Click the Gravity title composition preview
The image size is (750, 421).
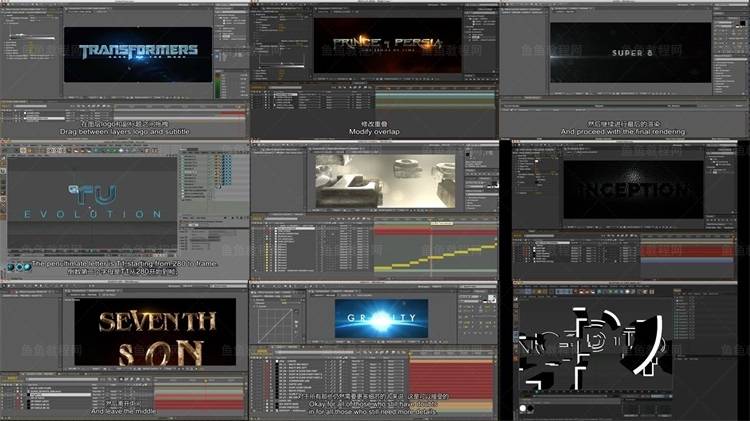tap(381, 319)
